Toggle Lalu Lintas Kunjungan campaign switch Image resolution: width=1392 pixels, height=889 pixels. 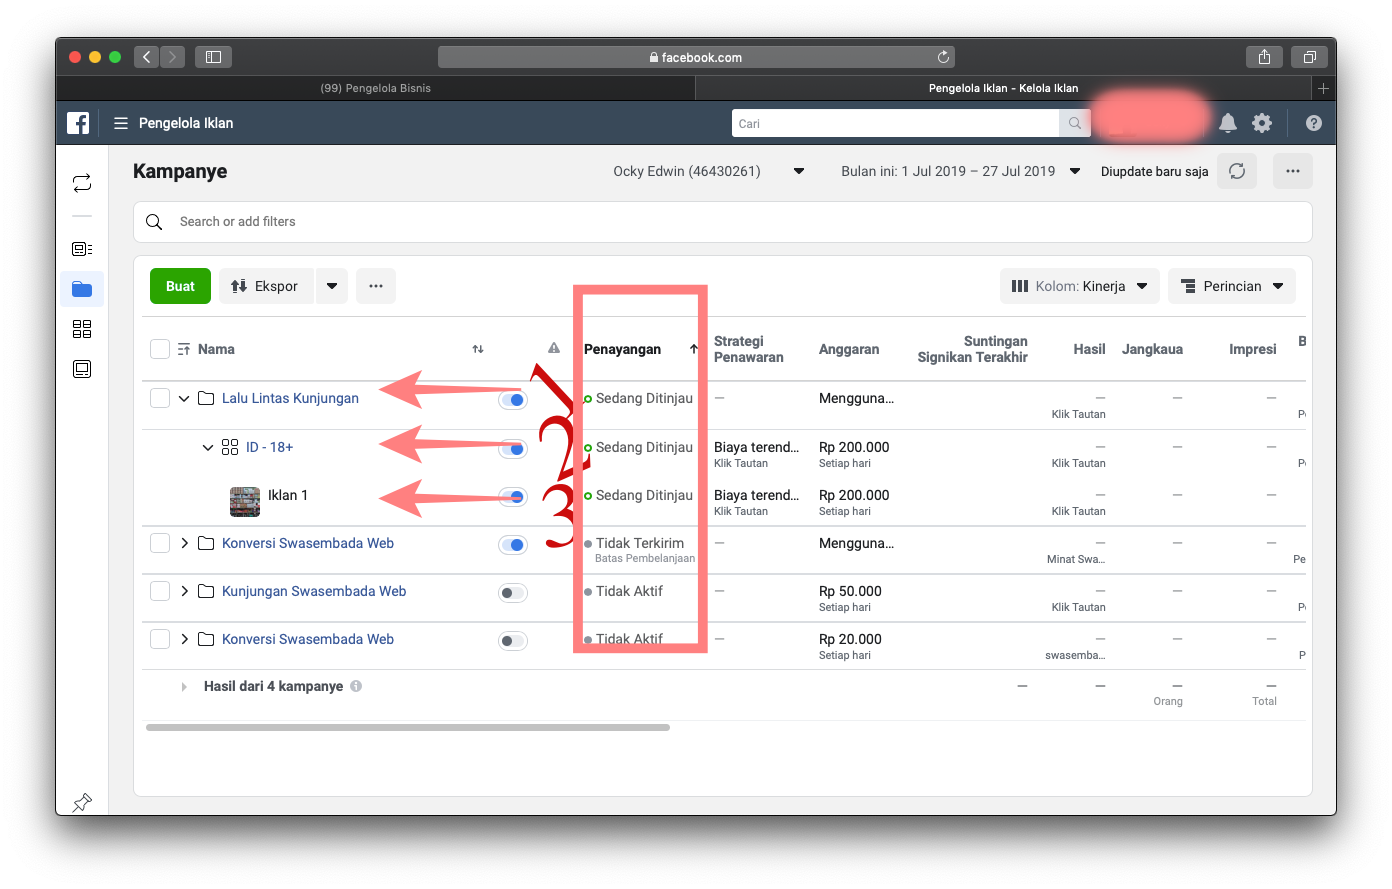[513, 400]
